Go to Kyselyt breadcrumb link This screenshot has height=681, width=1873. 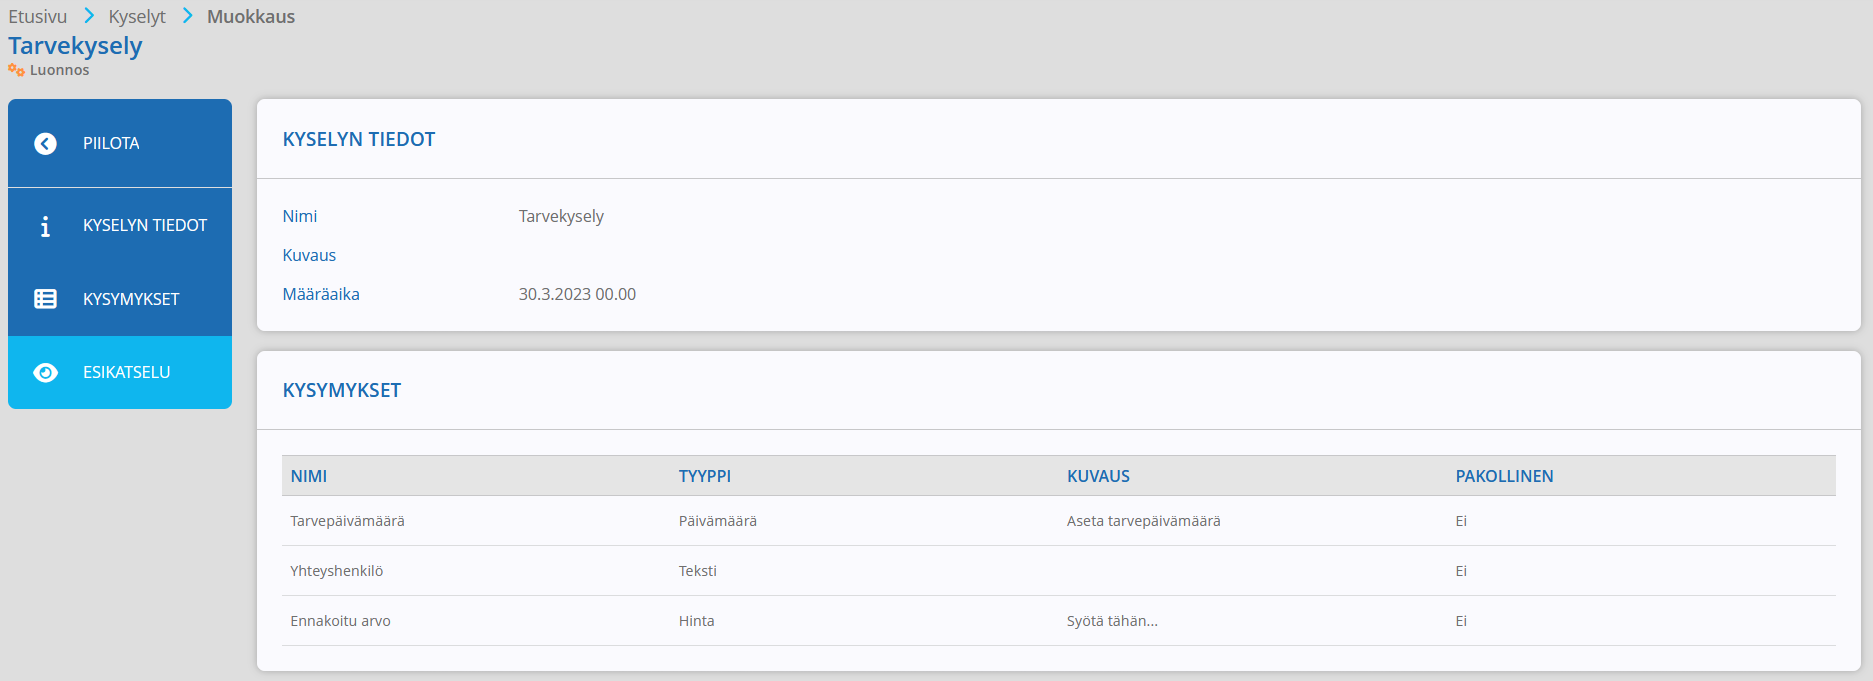(x=137, y=17)
